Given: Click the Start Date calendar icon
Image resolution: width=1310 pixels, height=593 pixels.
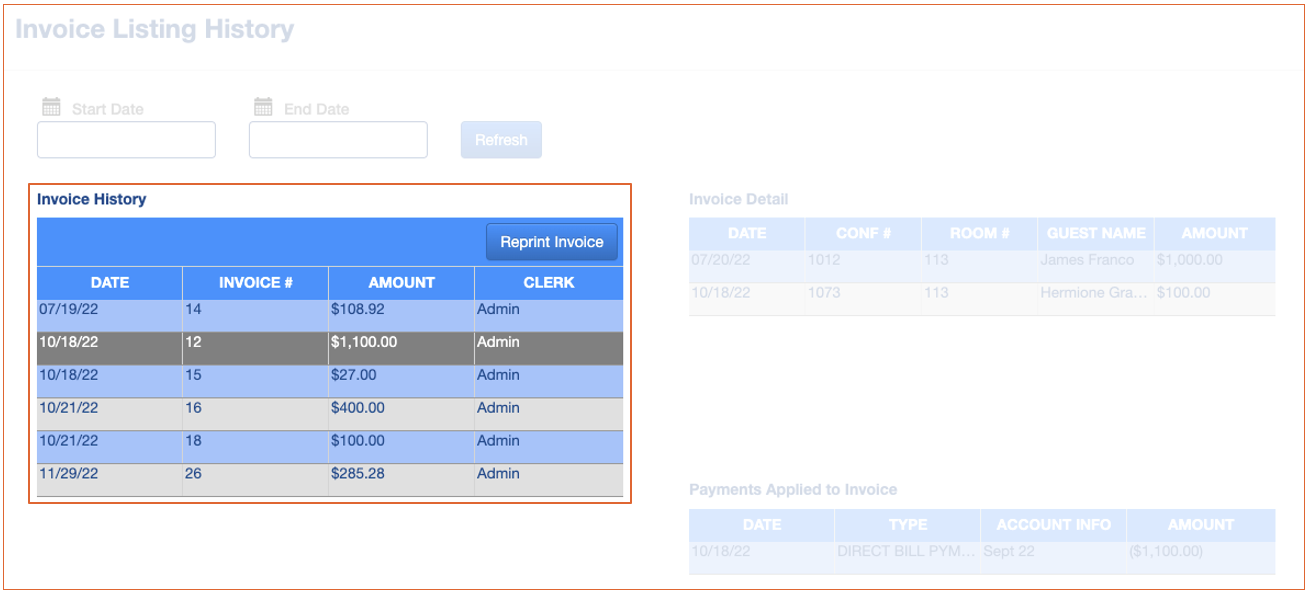Looking at the screenshot, I should pos(51,107).
